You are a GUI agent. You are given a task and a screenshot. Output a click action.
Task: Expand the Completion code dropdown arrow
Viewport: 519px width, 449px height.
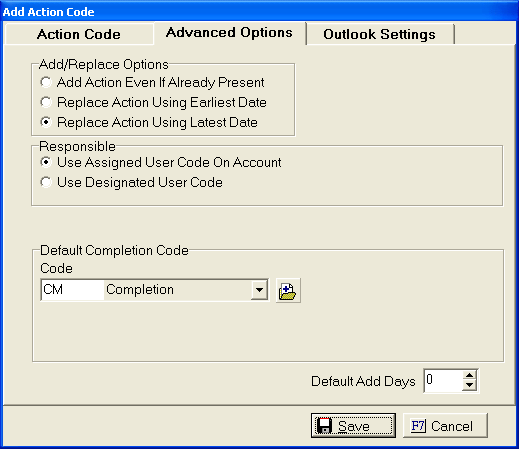click(x=259, y=290)
